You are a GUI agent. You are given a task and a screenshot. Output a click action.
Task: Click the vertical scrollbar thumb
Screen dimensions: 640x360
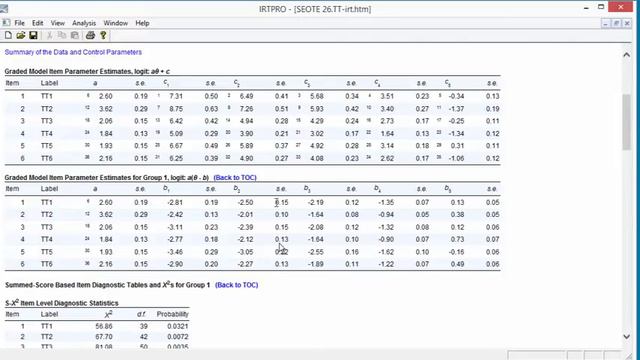[x=627, y=122]
